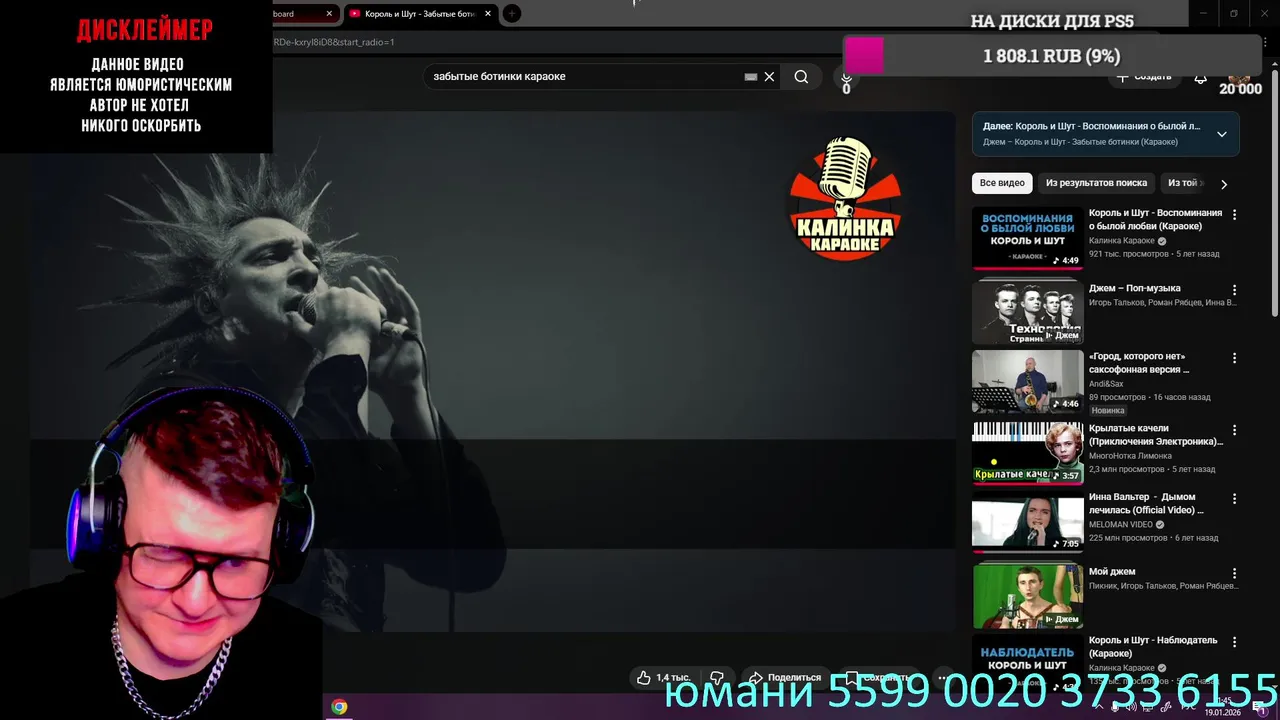Image resolution: width=1280 pixels, height=720 pixels.
Task: Open Воспоминания о былой любви thumbnail
Action: pos(1027,238)
